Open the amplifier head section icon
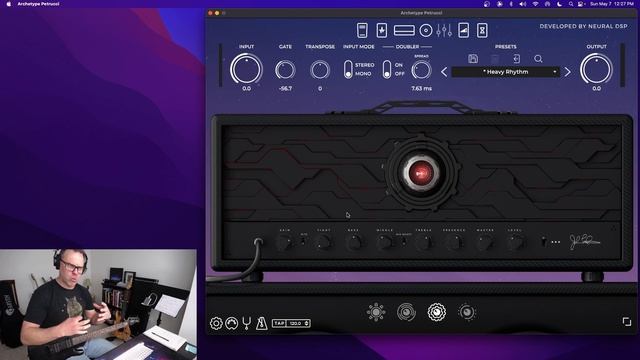This screenshot has height=360, width=640. click(x=404, y=31)
